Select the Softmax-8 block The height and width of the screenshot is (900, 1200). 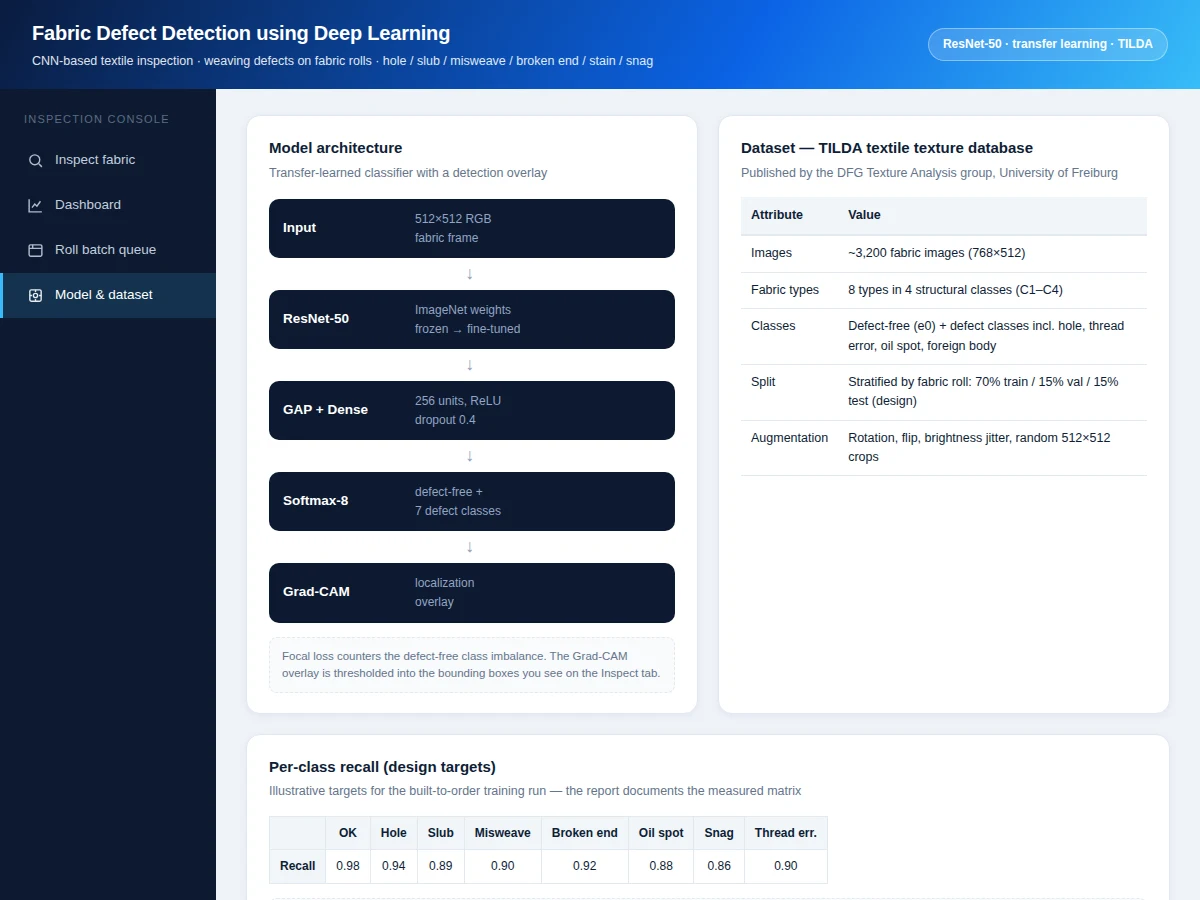click(x=472, y=501)
